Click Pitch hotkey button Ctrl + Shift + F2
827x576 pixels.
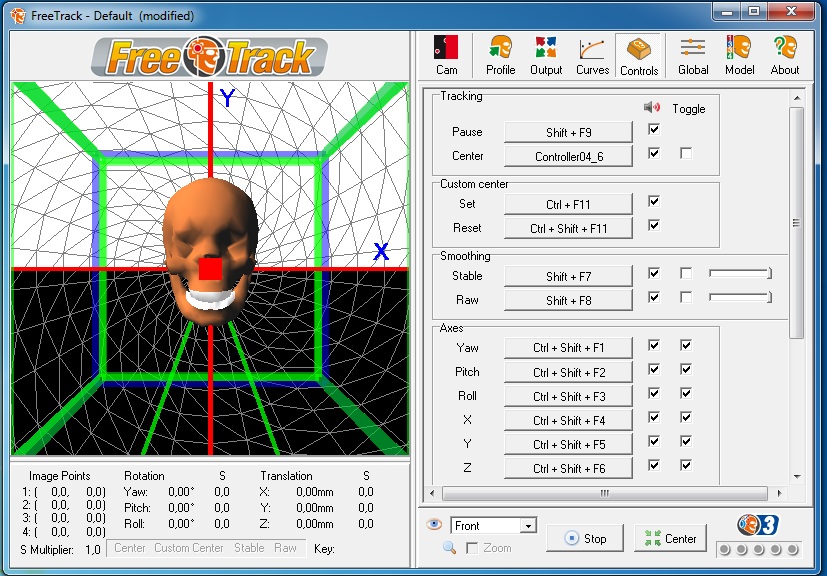pos(568,372)
